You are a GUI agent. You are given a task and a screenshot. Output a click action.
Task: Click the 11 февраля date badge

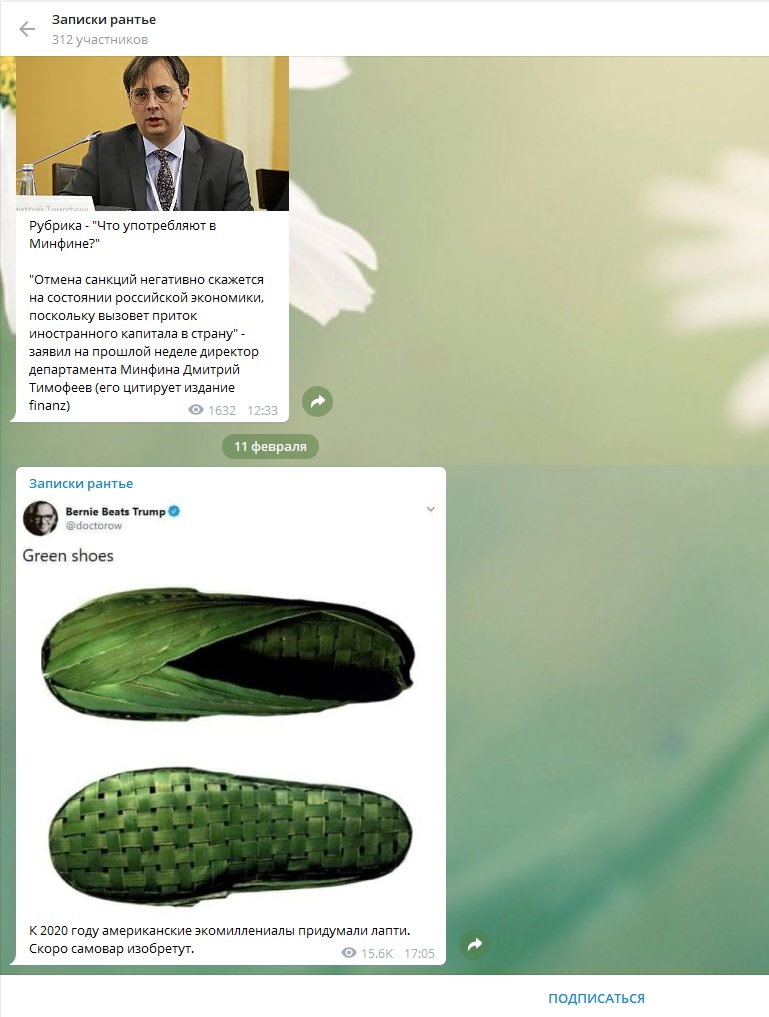(270, 446)
